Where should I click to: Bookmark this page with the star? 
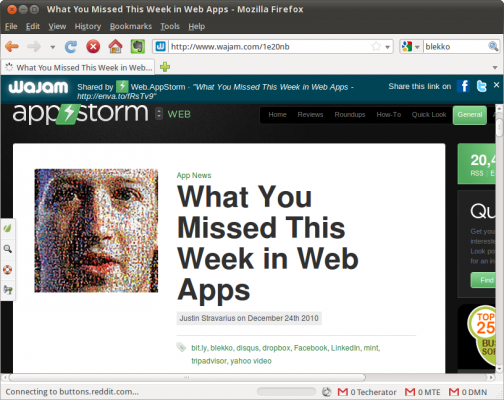point(376,46)
